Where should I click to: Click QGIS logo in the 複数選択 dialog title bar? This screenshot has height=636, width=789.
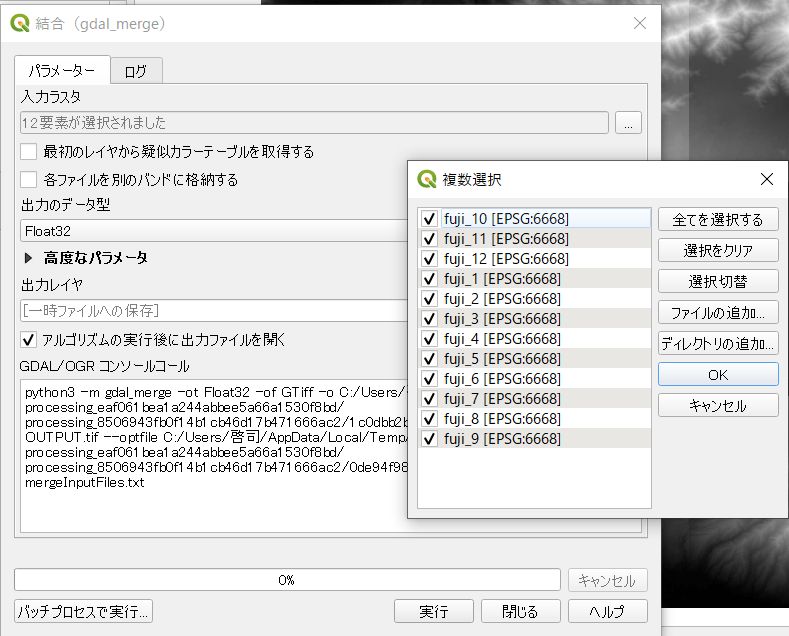[427, 179]
